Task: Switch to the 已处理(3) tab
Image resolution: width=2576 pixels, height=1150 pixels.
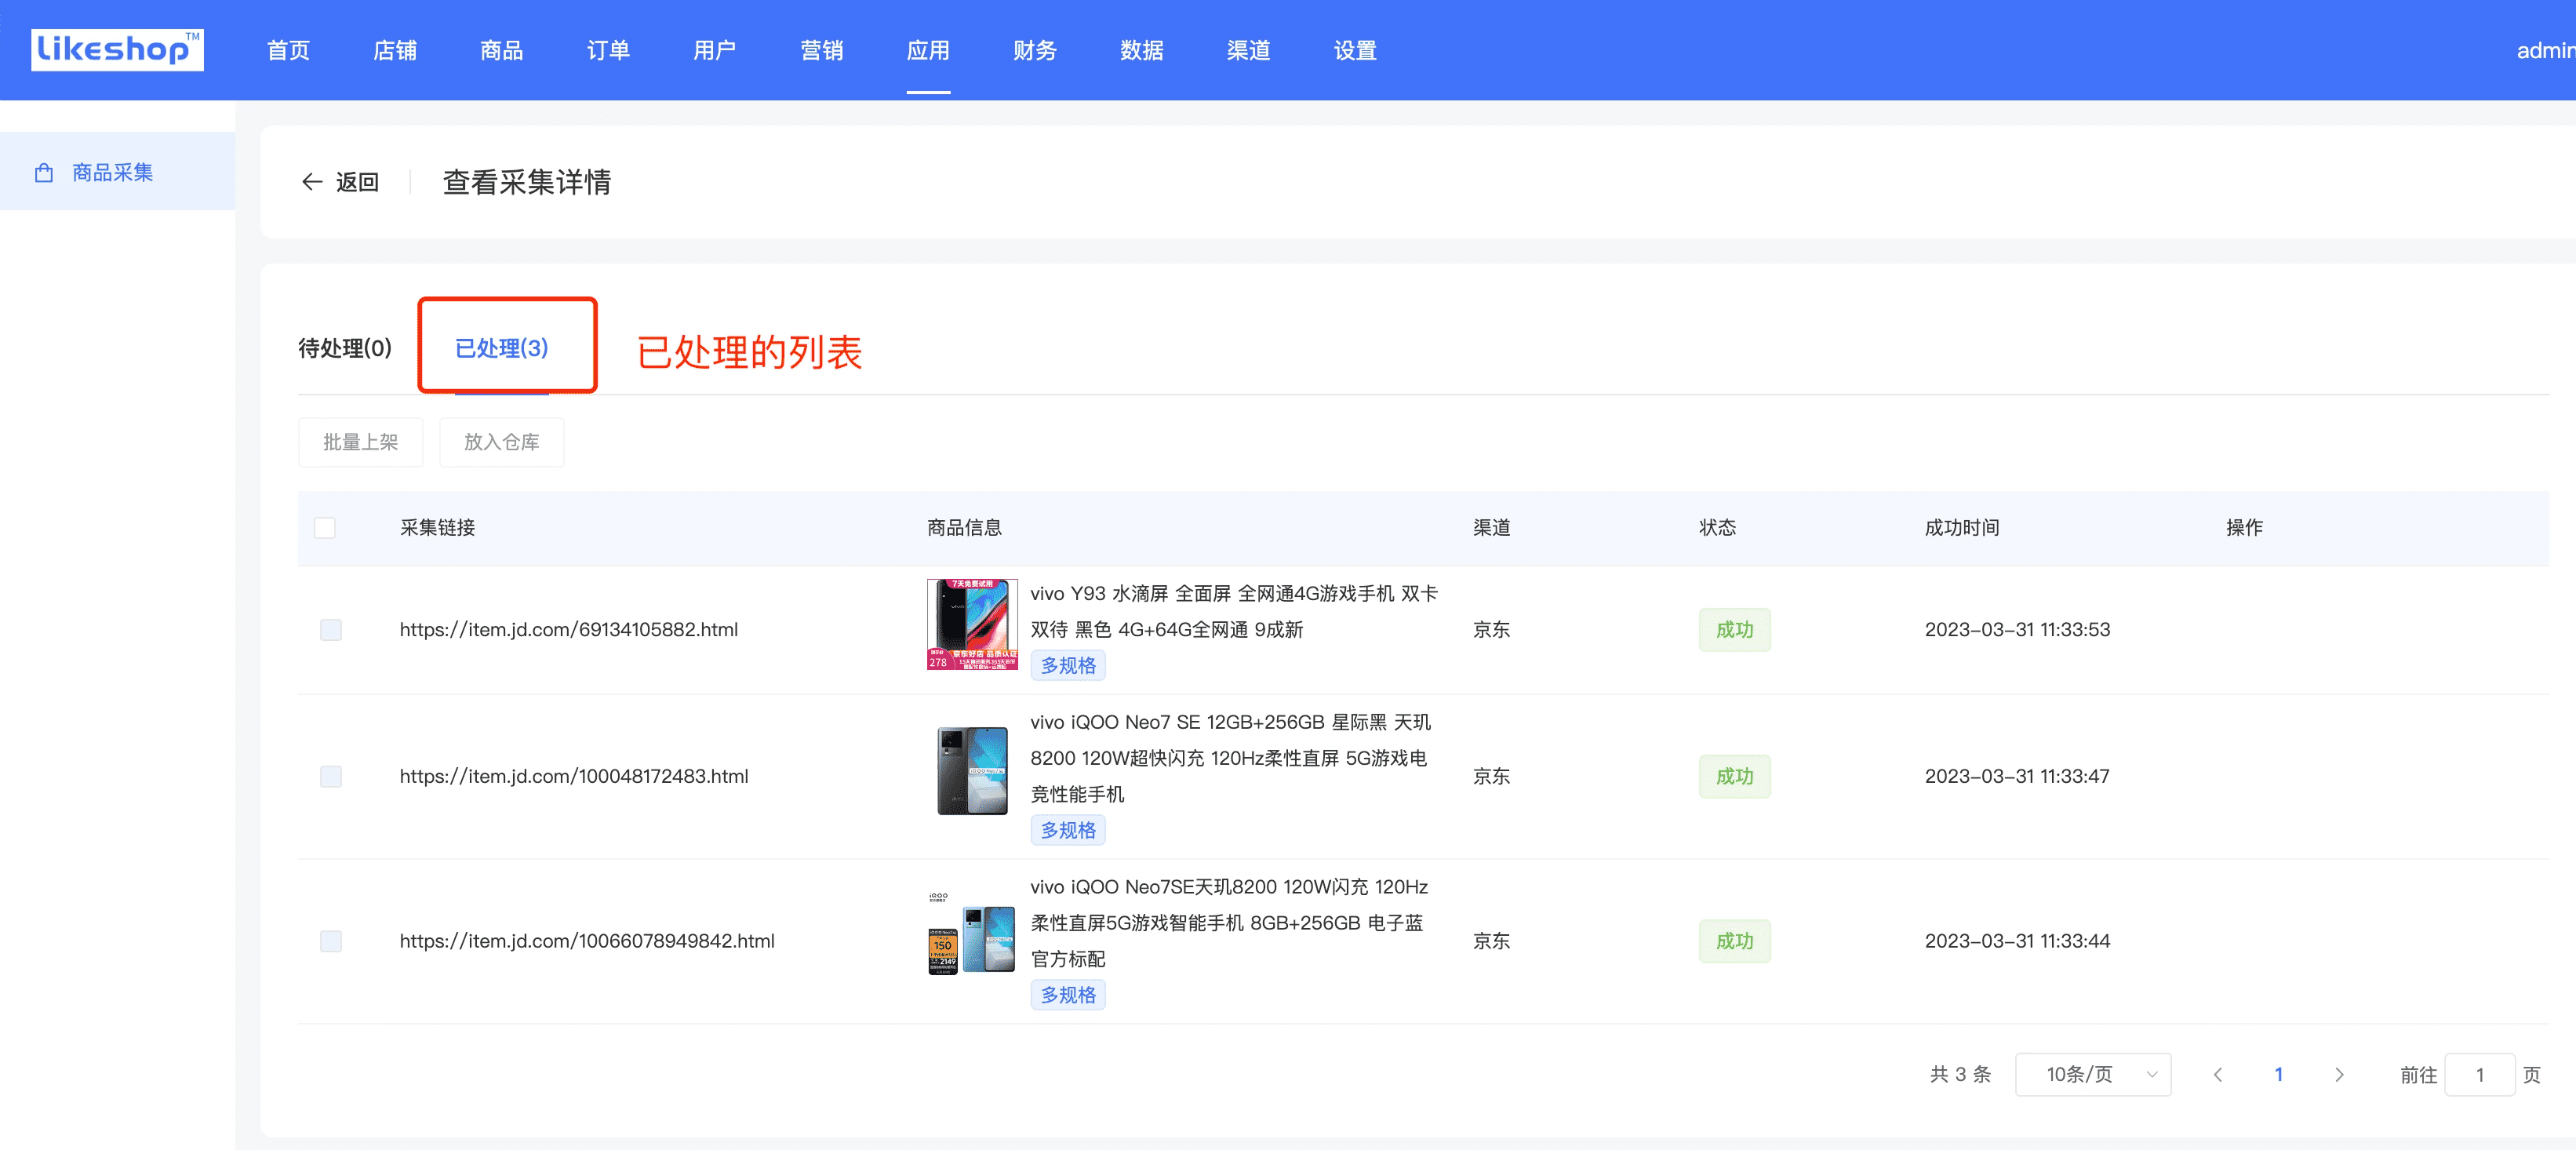Action: click(x=502, y=348)
